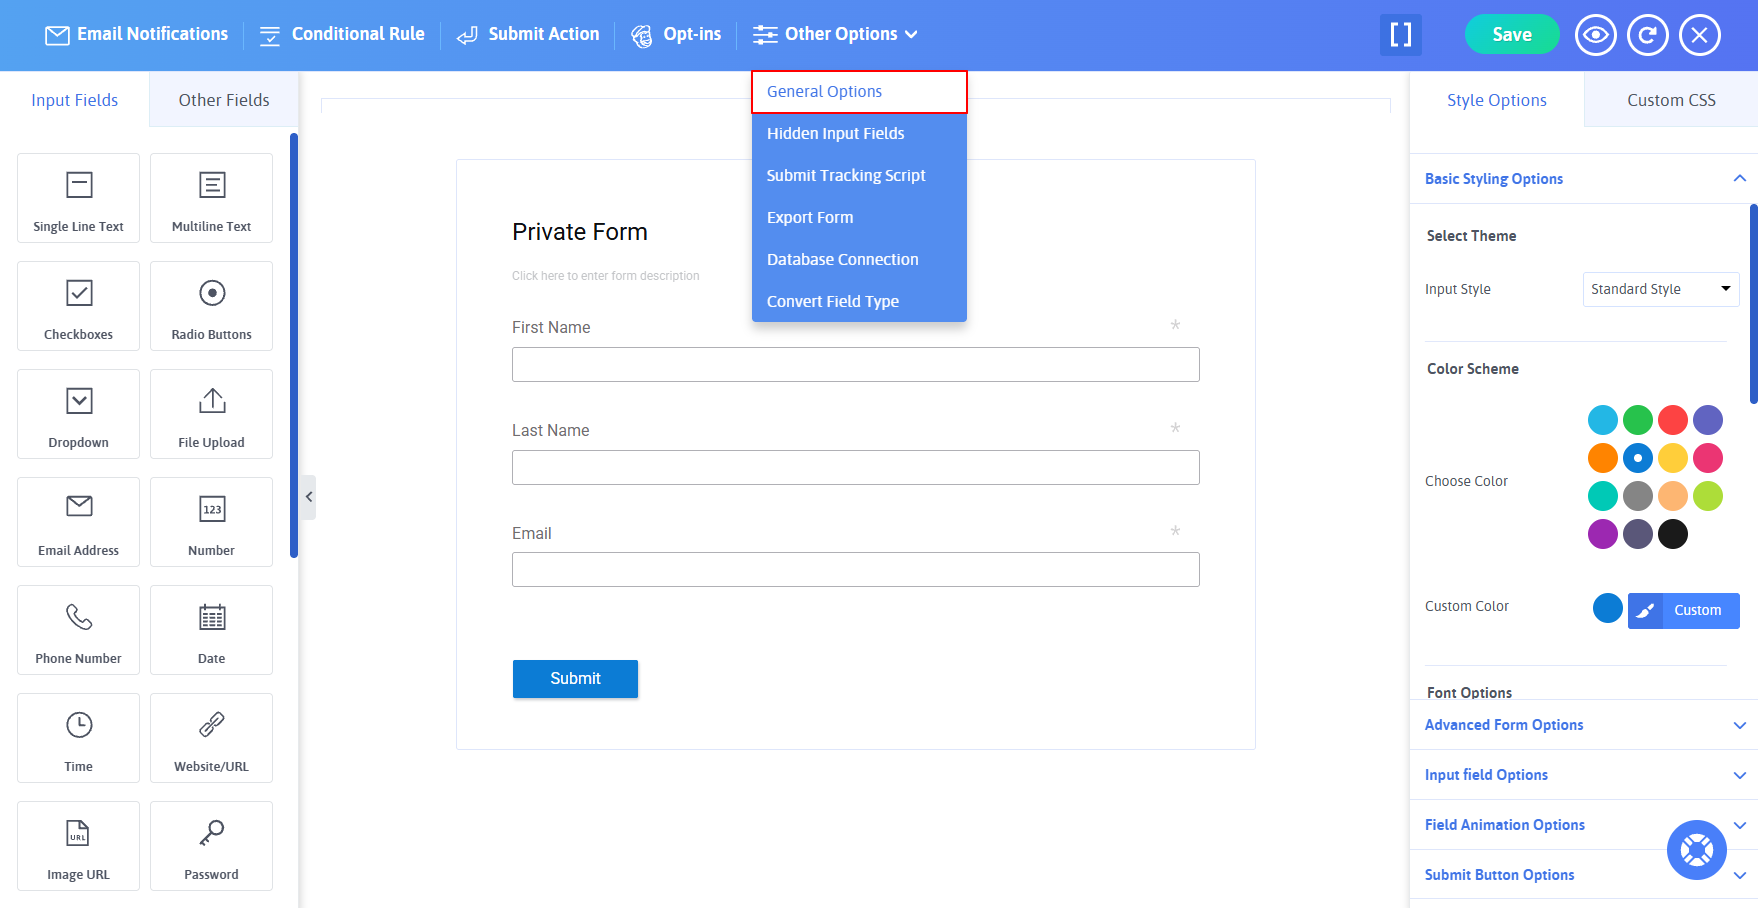Add a Checkboxes field
1758x908 pixels.
pyautogui.click(x=78, y=306)
